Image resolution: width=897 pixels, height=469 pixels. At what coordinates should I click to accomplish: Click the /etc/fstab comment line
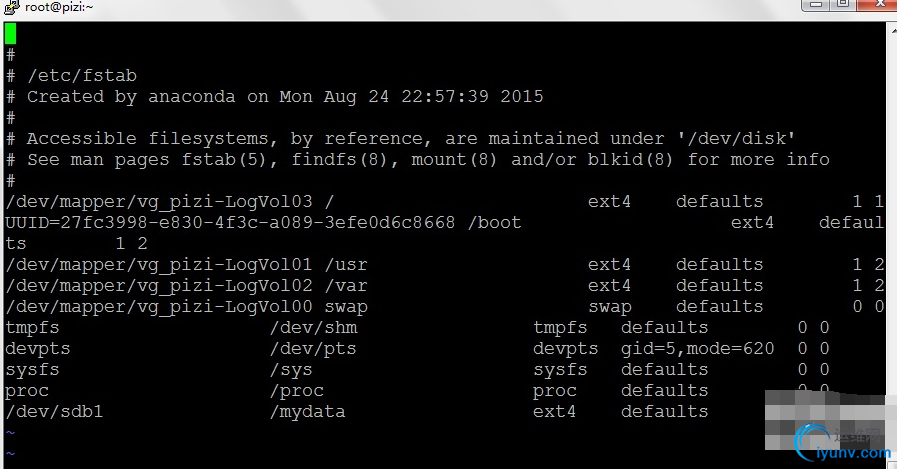(72, 75)
